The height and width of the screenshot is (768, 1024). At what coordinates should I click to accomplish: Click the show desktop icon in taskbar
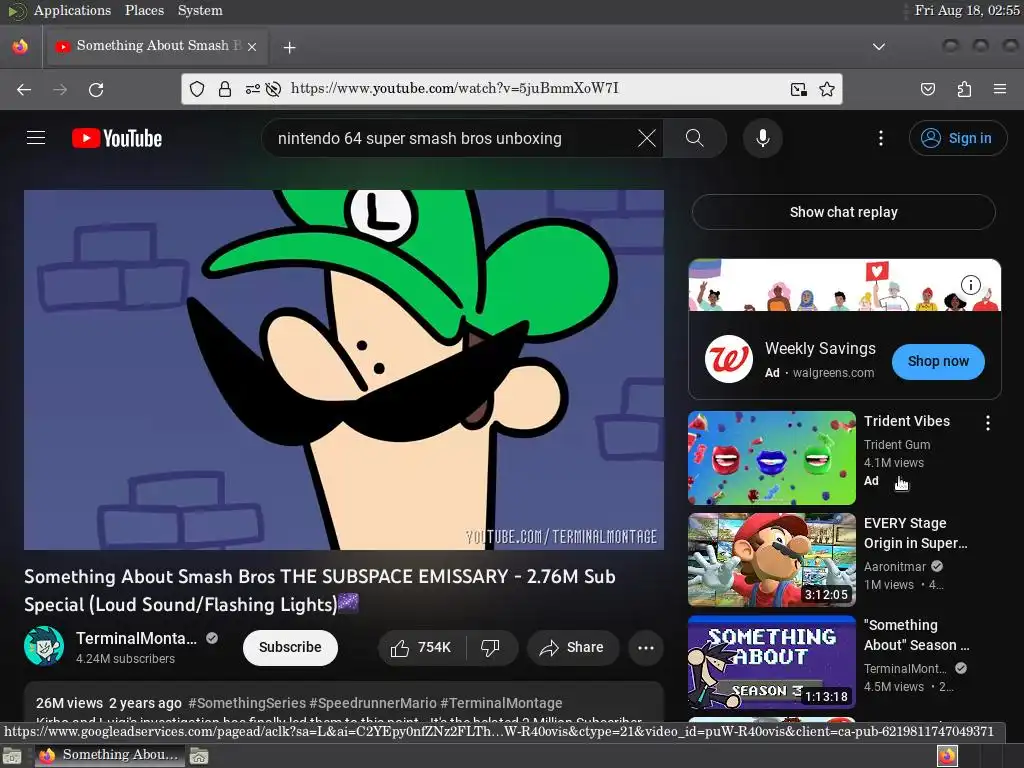12,756
